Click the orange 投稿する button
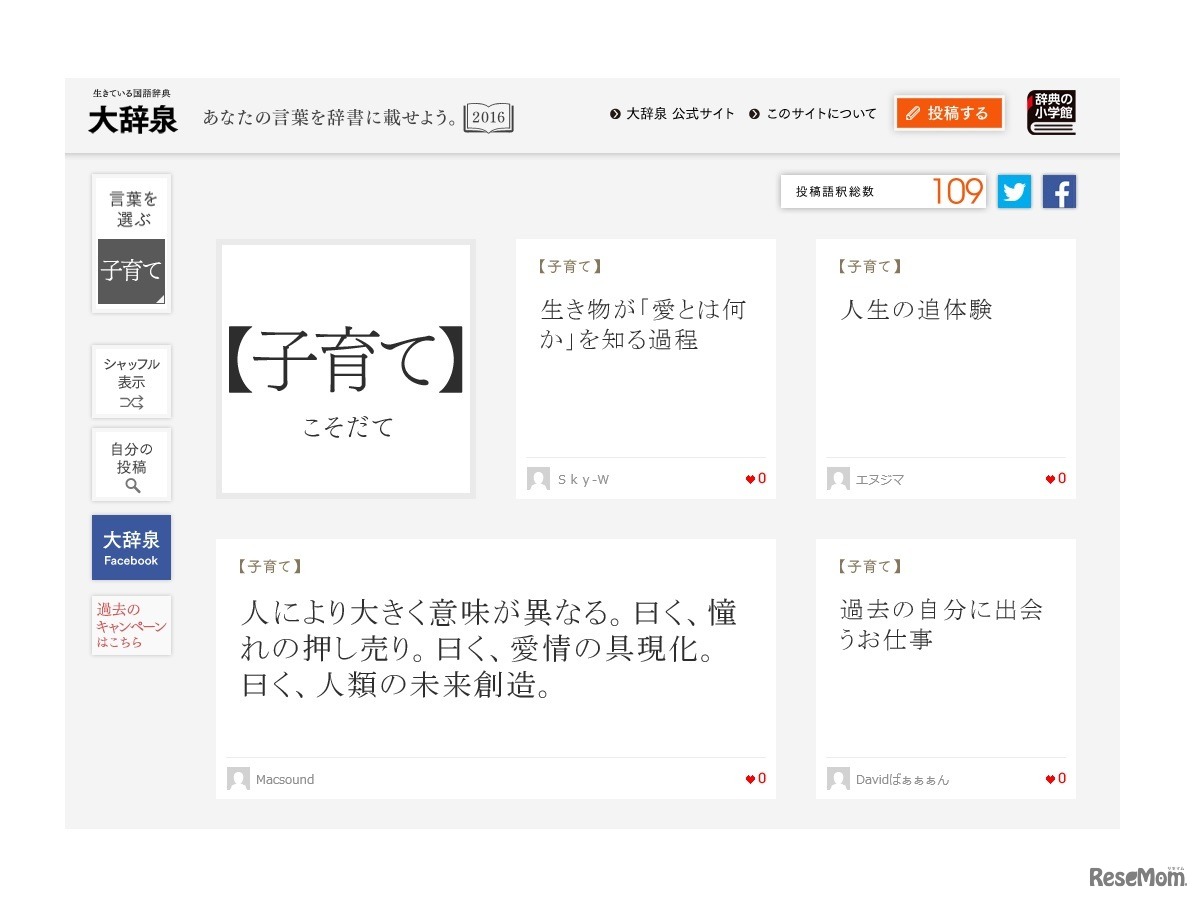This screenshot has width=1200, height=900. coord(948,113)
